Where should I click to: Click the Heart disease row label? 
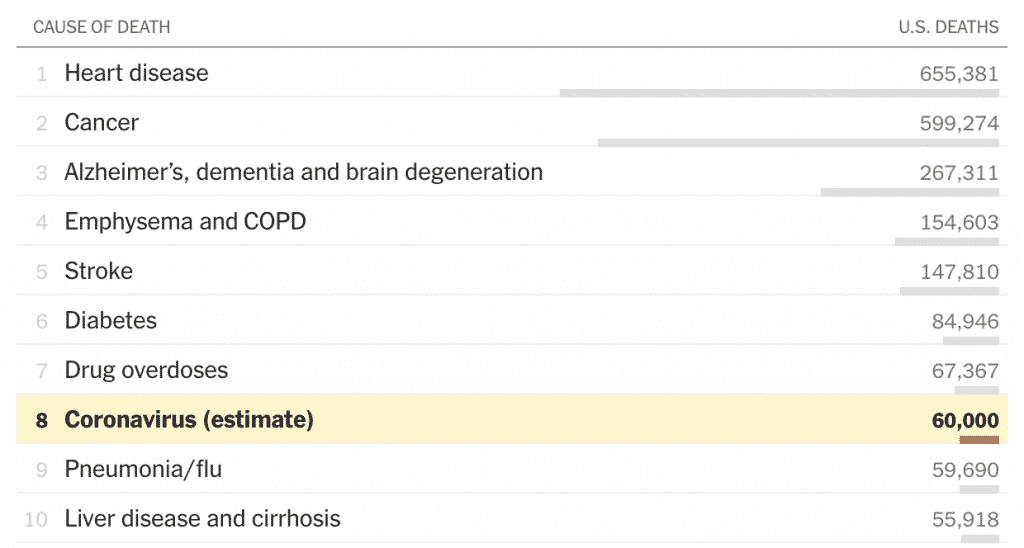coord(136,73)
